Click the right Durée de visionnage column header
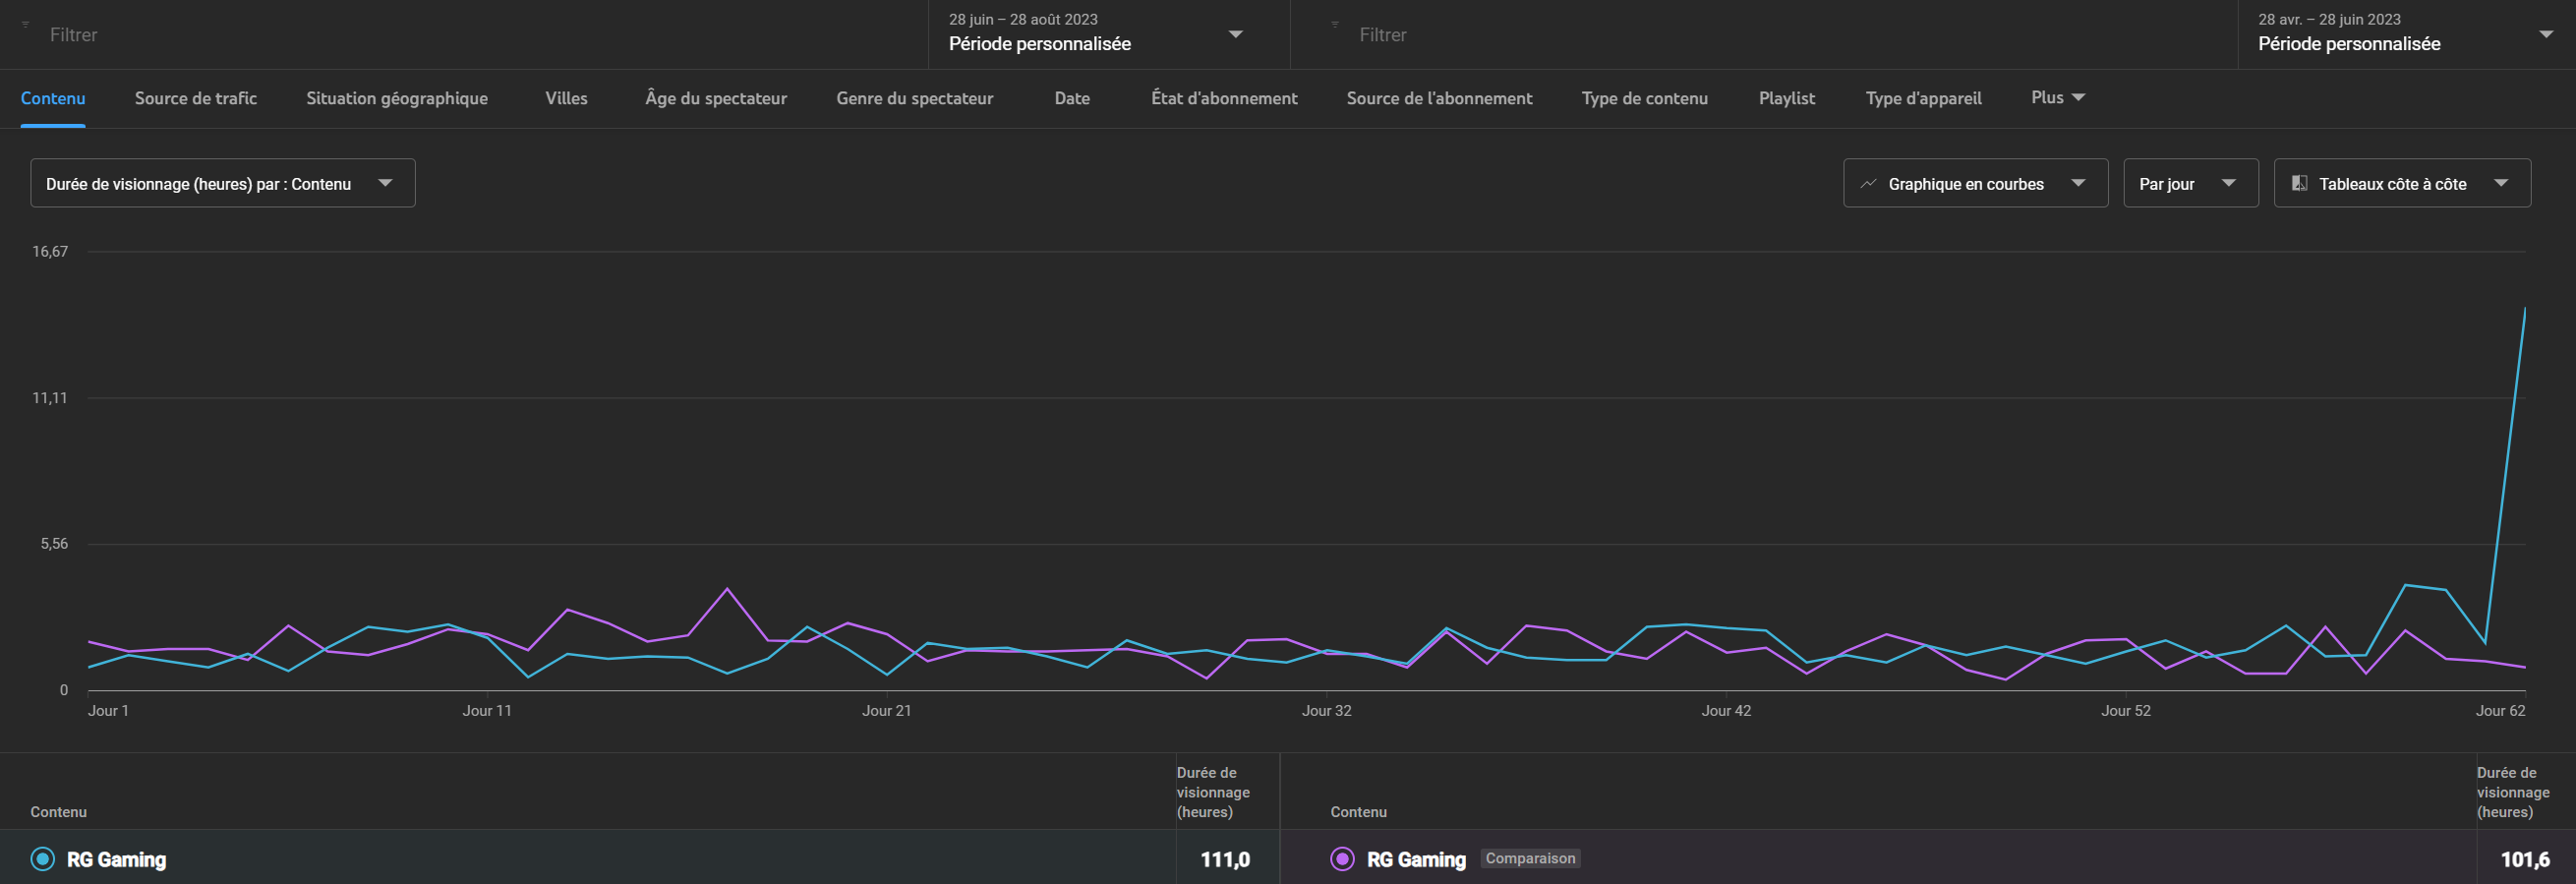 coord(2513,792)
